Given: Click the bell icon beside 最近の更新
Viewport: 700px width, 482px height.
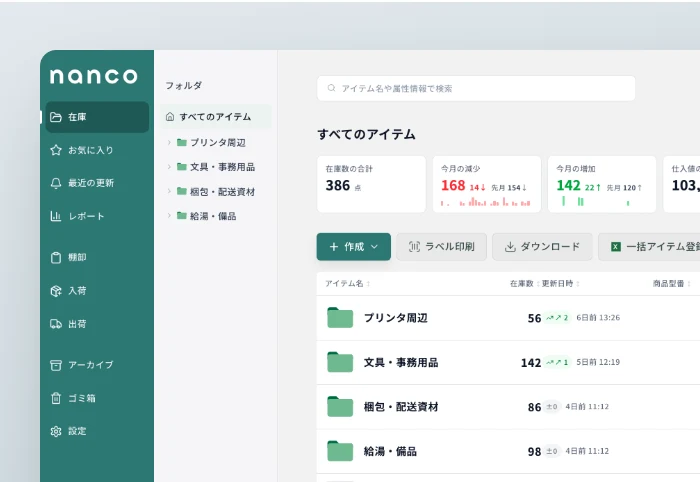Looking at the screenshot, I should [56, 183].
